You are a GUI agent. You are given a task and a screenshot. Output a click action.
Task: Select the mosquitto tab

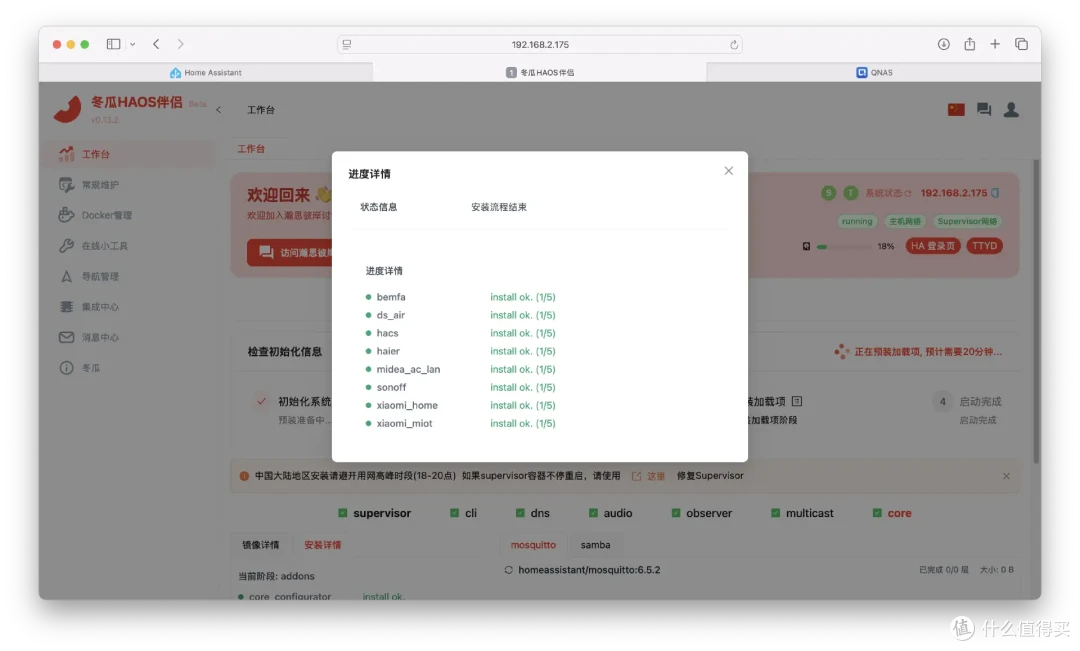533,545
